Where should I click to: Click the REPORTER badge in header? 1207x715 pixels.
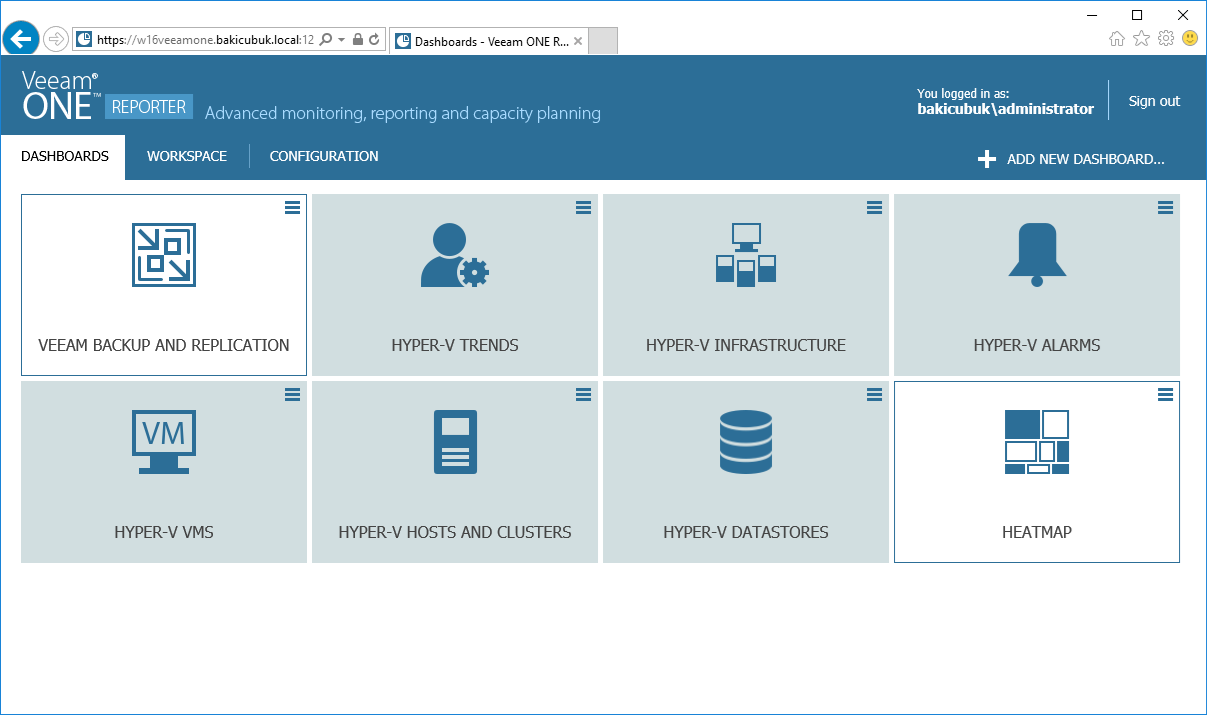coord(149,107)
